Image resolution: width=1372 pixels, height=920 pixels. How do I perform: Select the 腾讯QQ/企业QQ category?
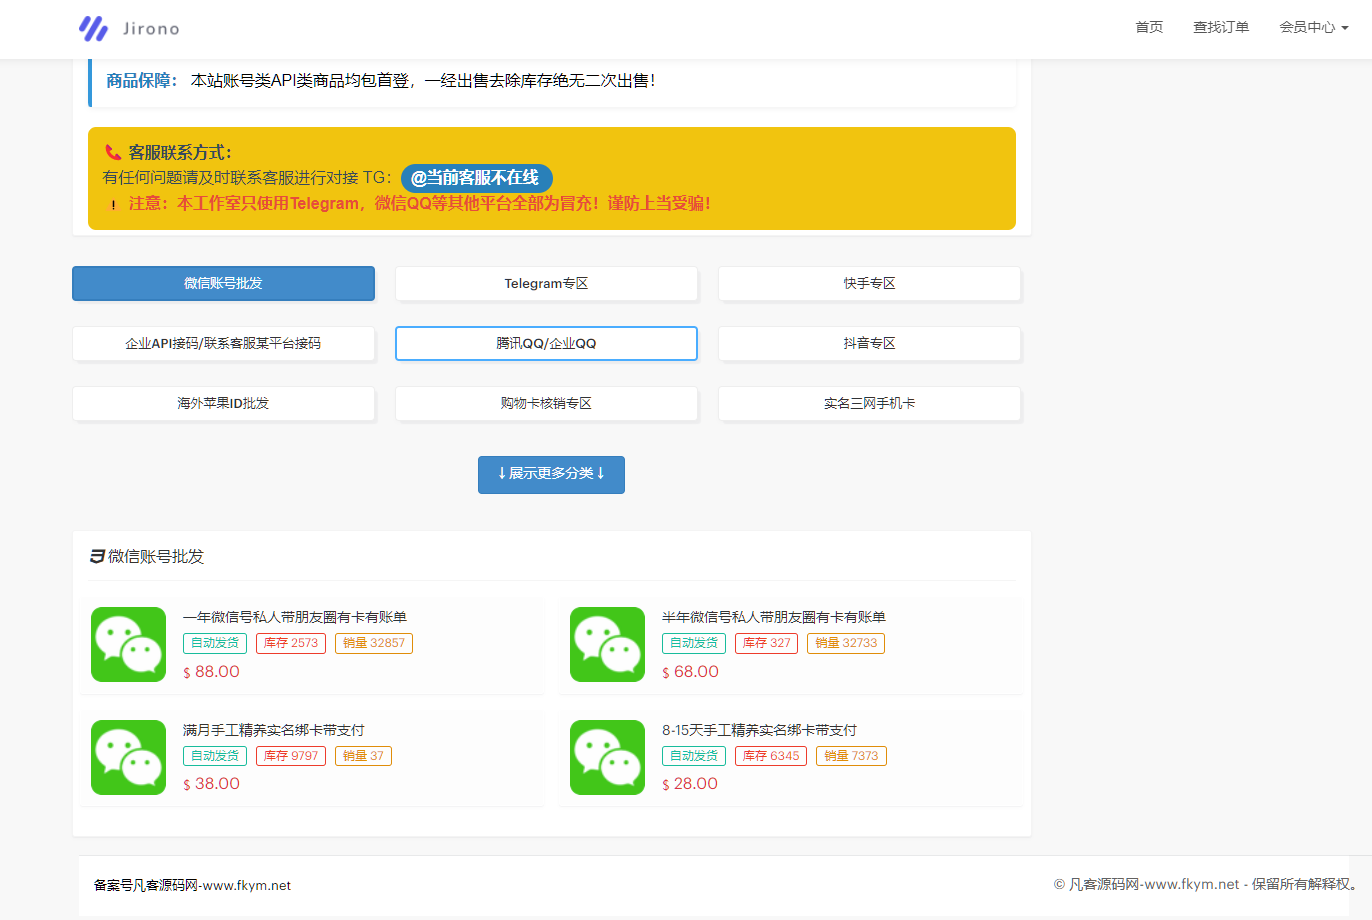click(x=546, y=343)
